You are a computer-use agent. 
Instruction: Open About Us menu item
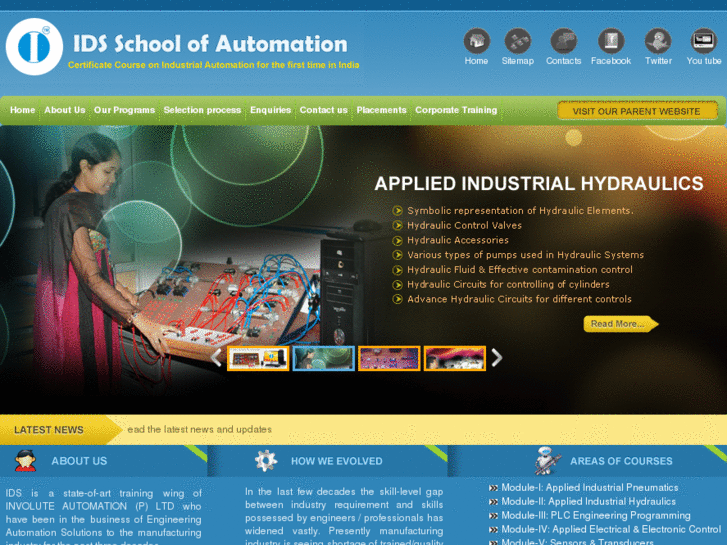click(65, 110)
